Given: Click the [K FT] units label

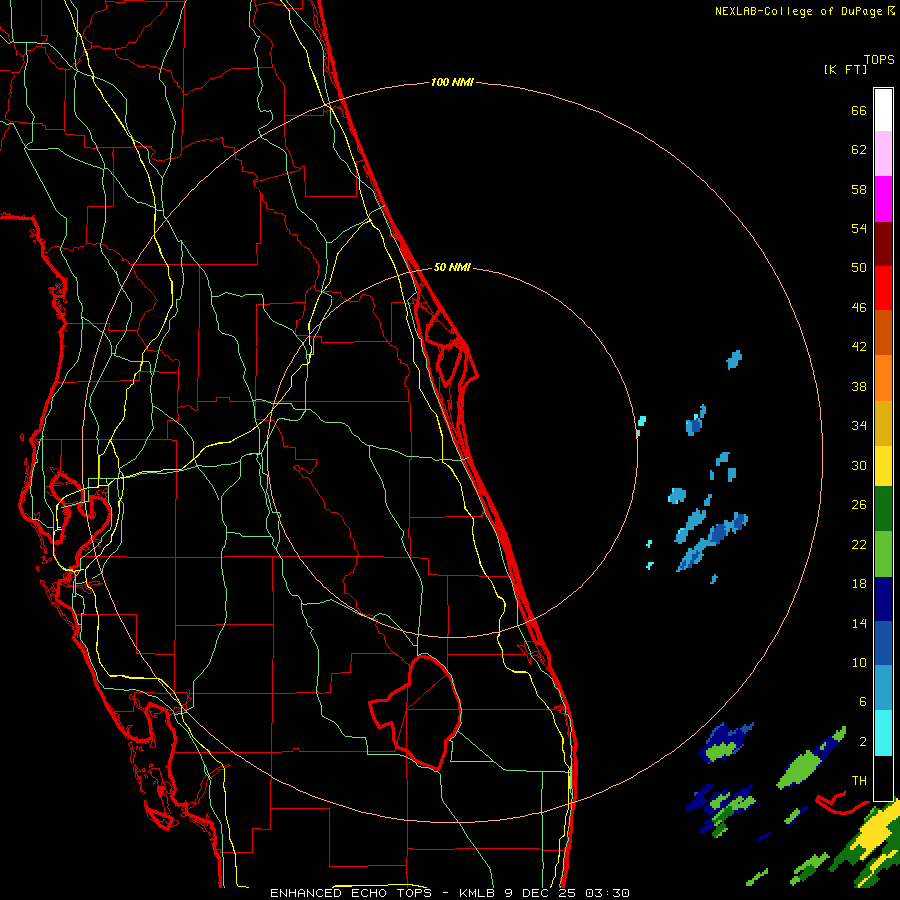Looking at the screenshot, I should coord(845,70).
